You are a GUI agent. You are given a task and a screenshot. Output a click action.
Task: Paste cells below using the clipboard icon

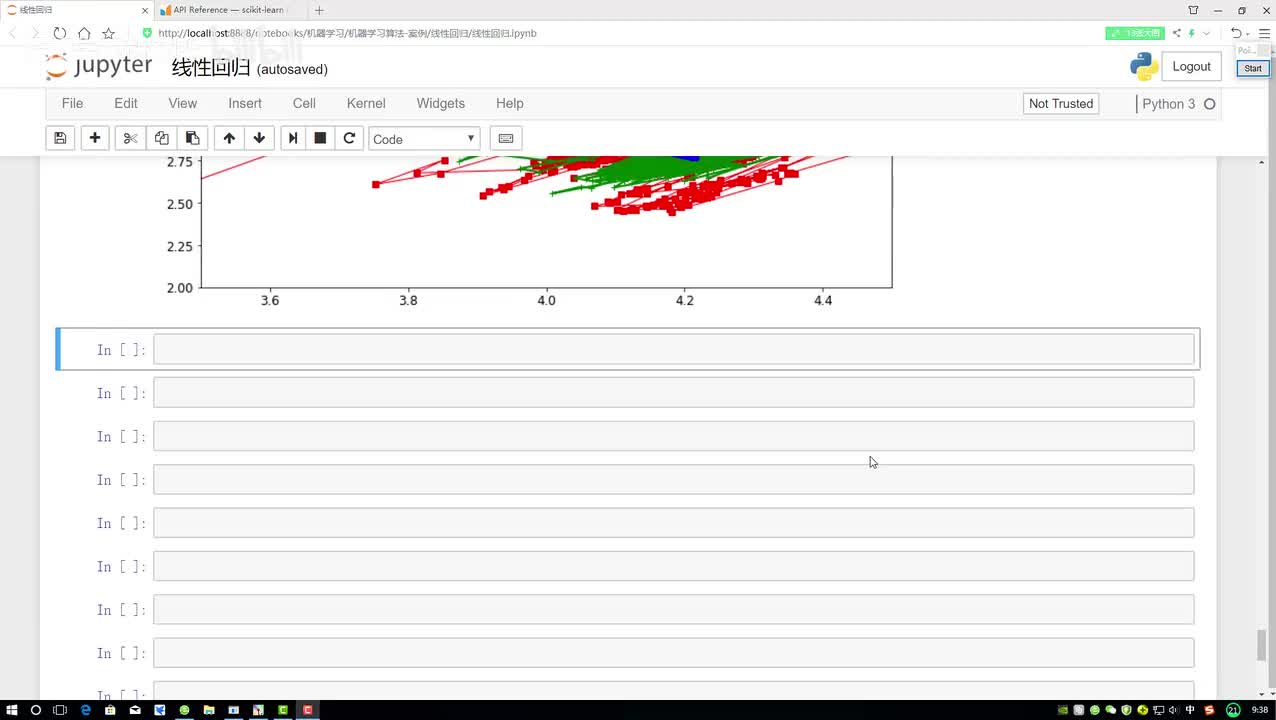(x=193, y=138)
